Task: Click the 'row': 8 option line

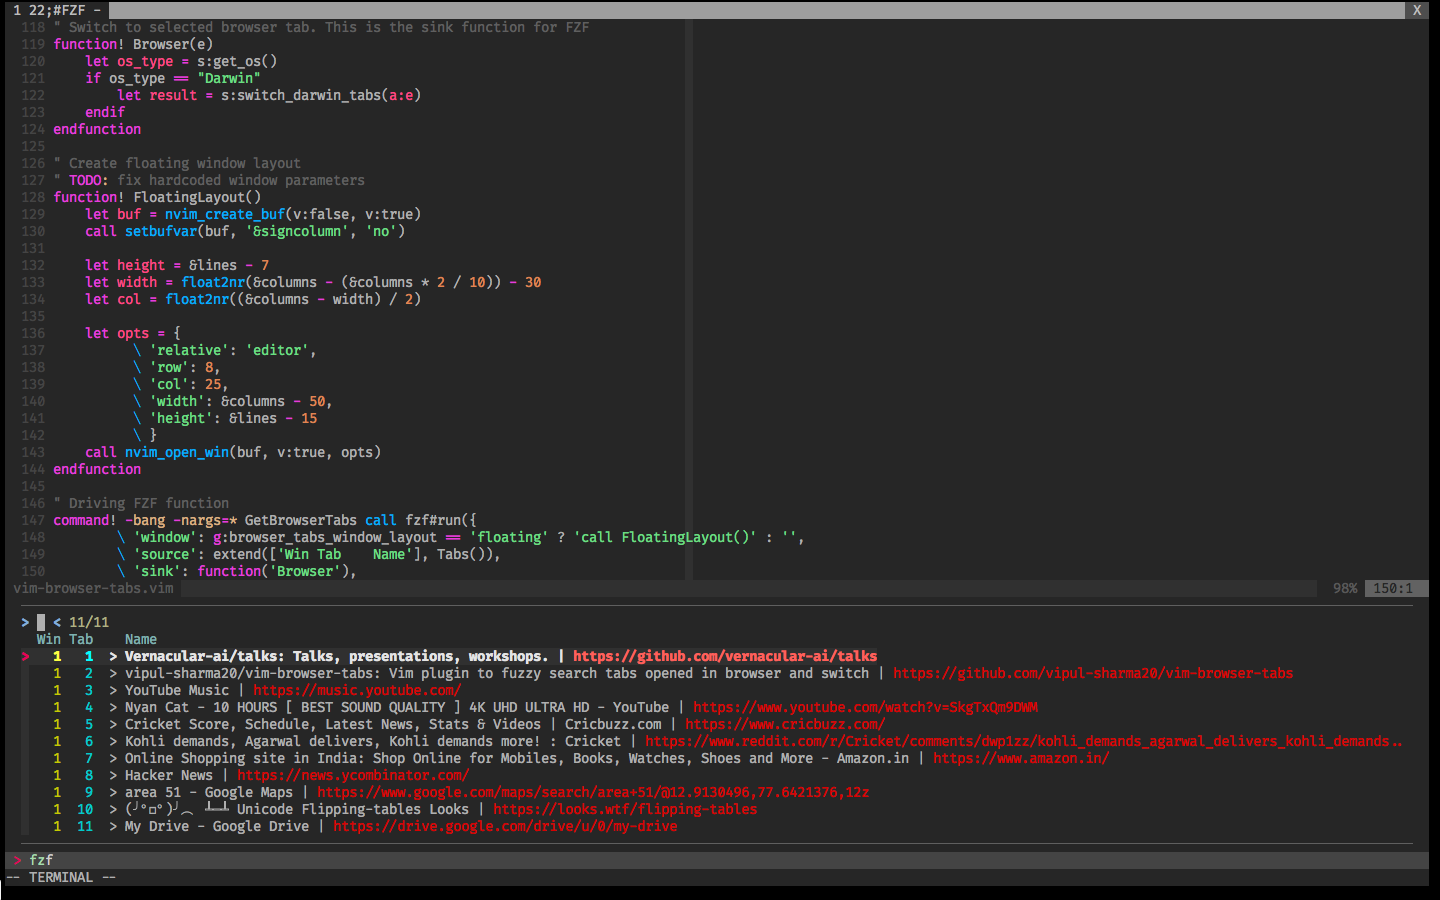Action: coord(177,367)
